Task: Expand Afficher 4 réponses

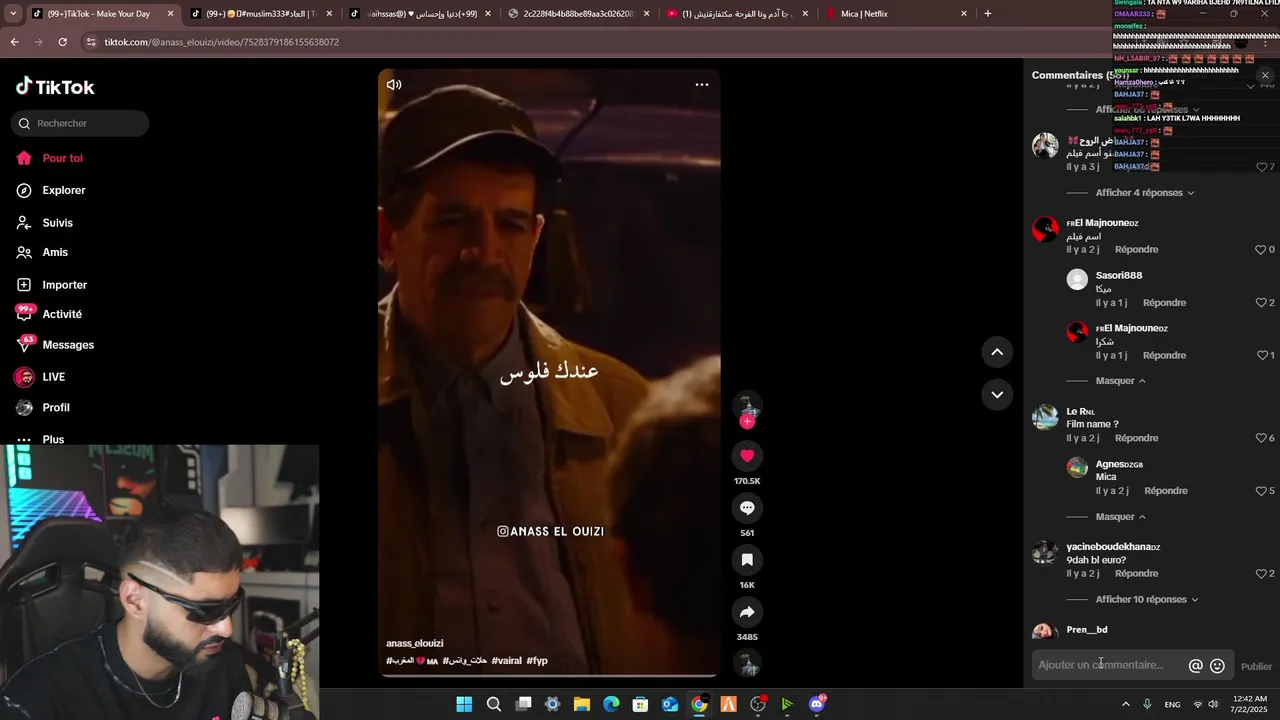Action: [1144, 193]
